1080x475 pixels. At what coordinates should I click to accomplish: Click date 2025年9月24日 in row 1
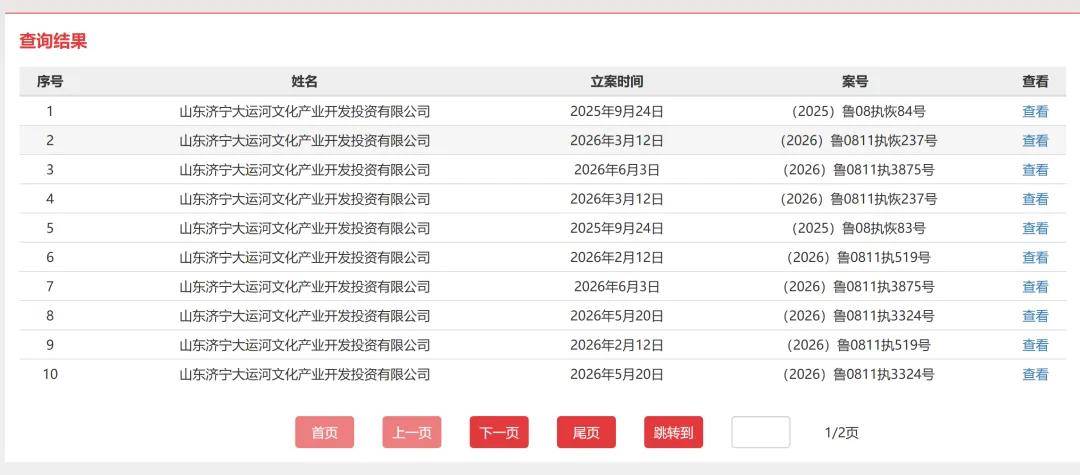616,112
